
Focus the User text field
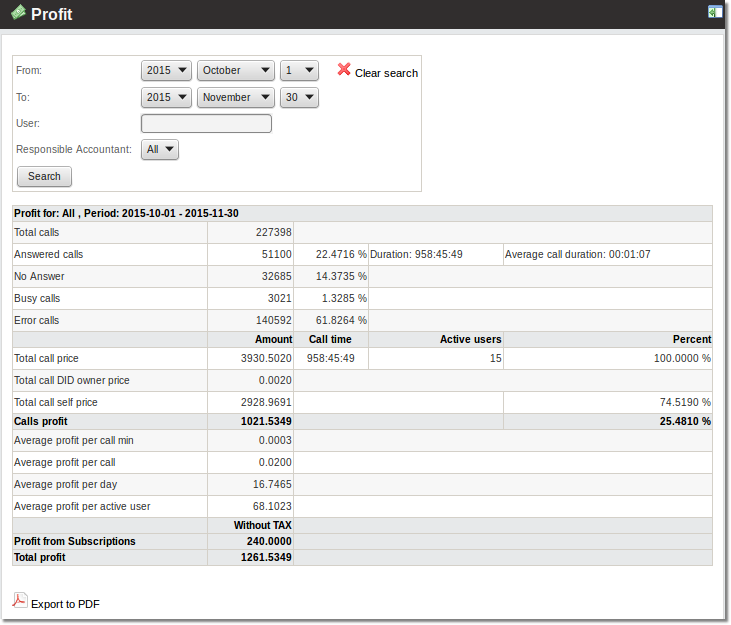tap(206, 124)
